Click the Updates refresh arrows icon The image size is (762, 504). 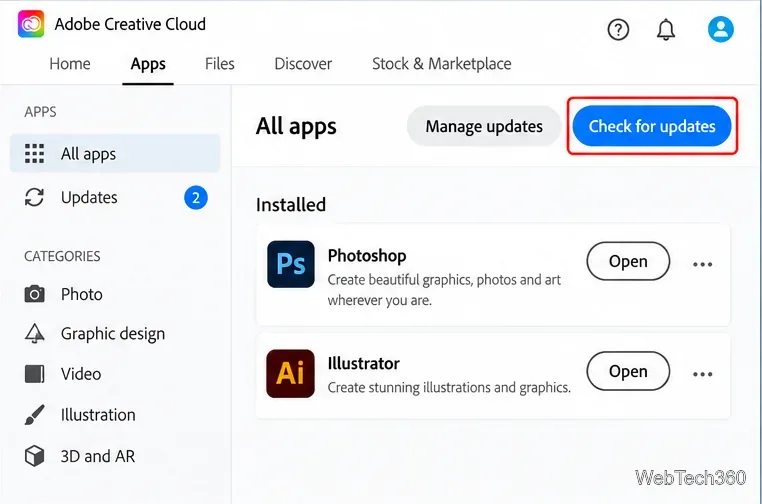coord(35,197)
